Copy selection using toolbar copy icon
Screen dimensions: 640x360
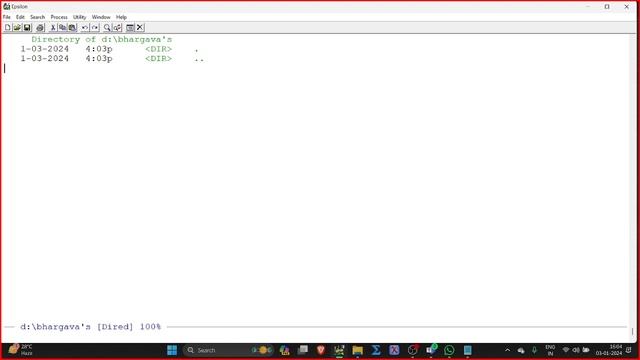62,27
